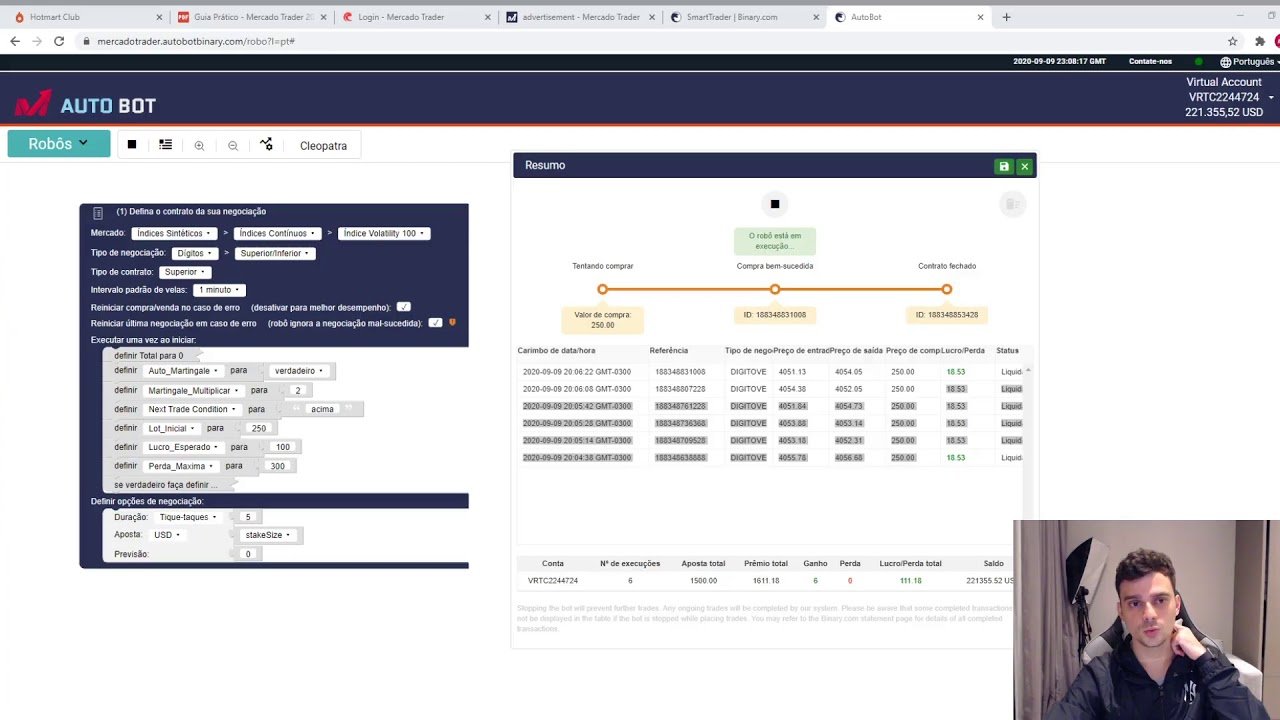This screenshot has width=1280, height=720.
Task: Click the rearrange blocks icon in toolbar
Action: [266, 145]
